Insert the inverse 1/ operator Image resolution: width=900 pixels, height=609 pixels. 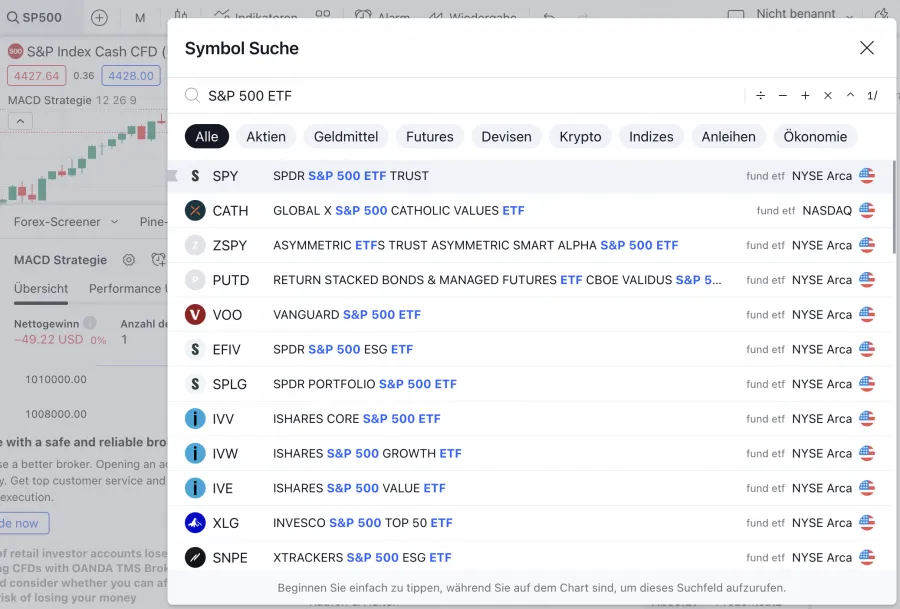pos(872,96)
